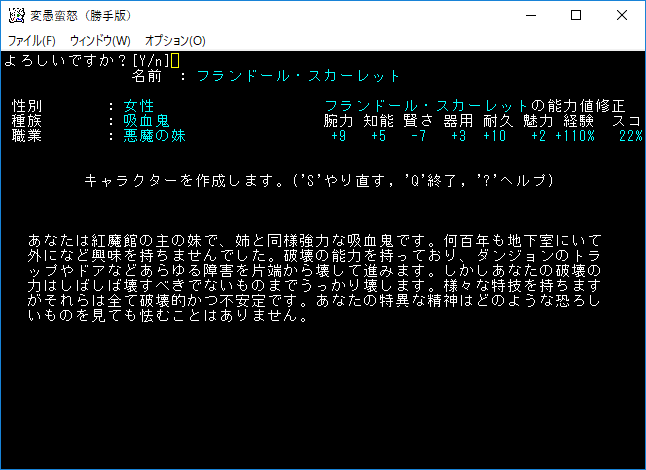This screenshot has height=470, width=646.
Task: Click the 腕力 stat header
Action: 339,121
